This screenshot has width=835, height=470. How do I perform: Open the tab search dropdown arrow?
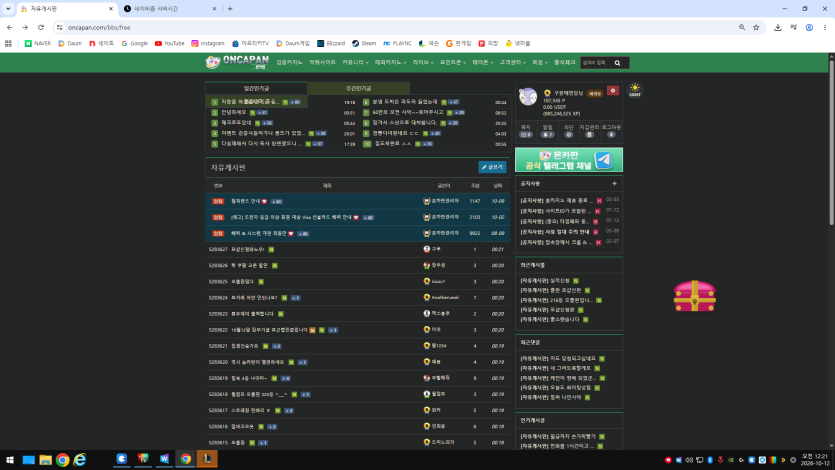(8, 9)
